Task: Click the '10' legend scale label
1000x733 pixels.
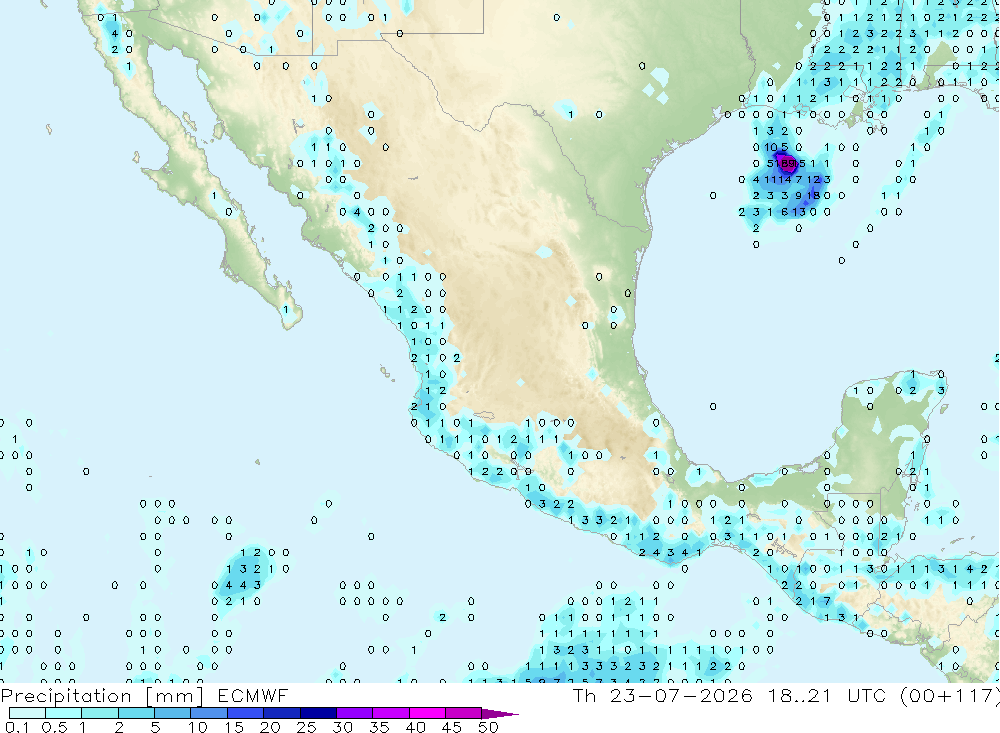Action: coord(198,727)
